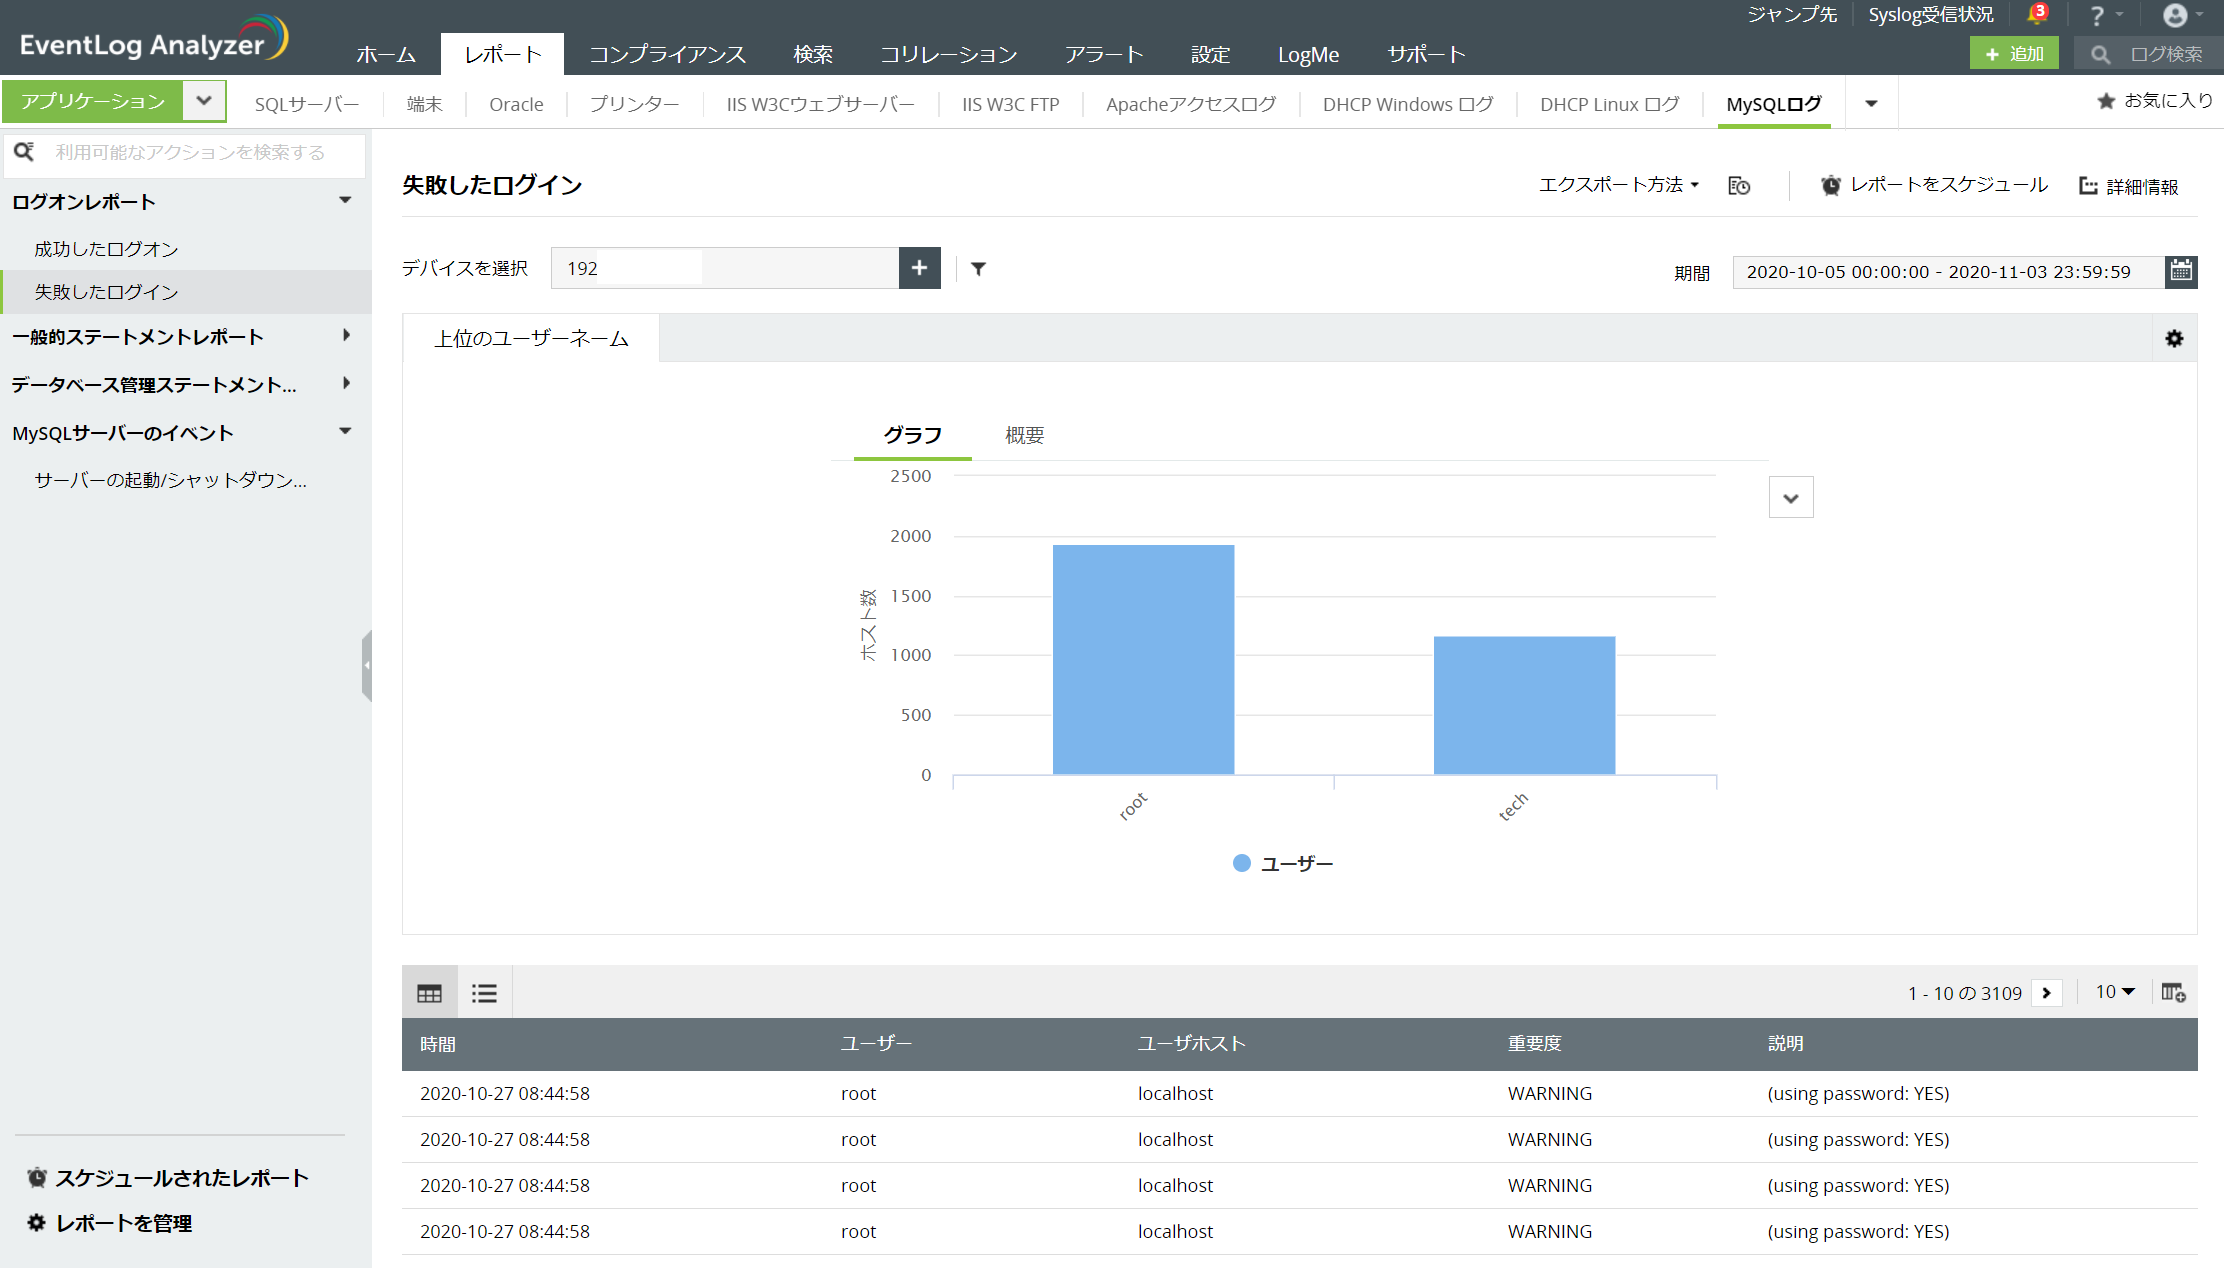Click the action search input field
2224x1268 pixels.
pyautogui.click(x=190, y=152)
